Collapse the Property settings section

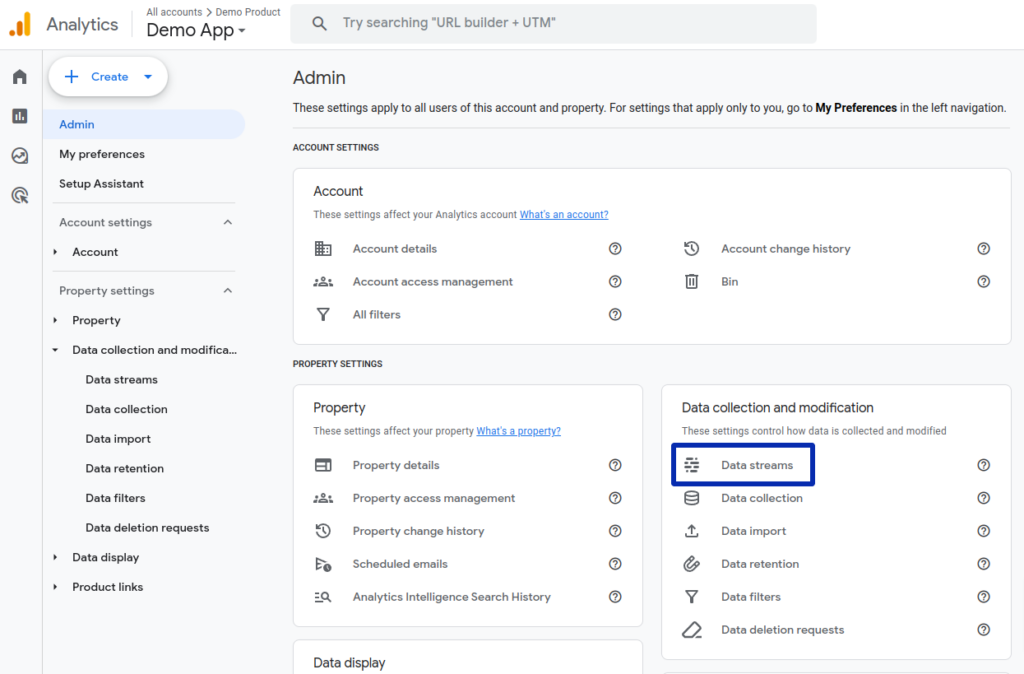[228, 291]
